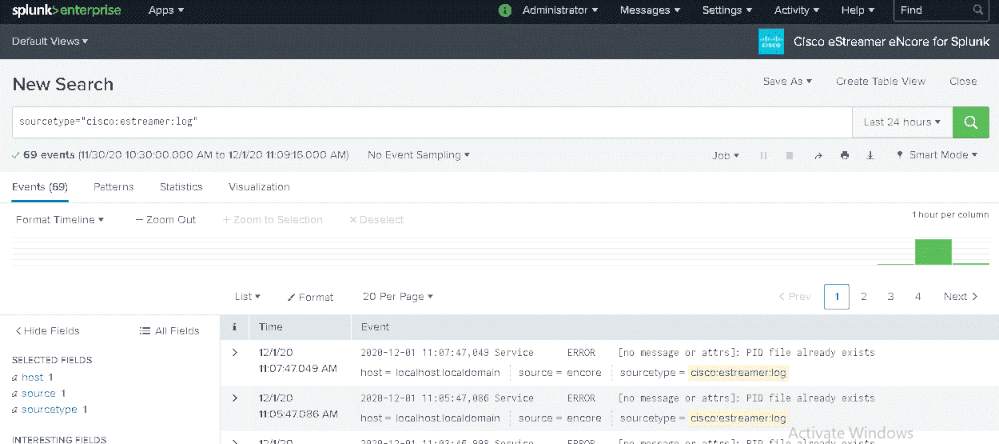The width and height of the screenshot is (999, 444).
Task: Export search results with download icon
Action: (x=870, y=155)
